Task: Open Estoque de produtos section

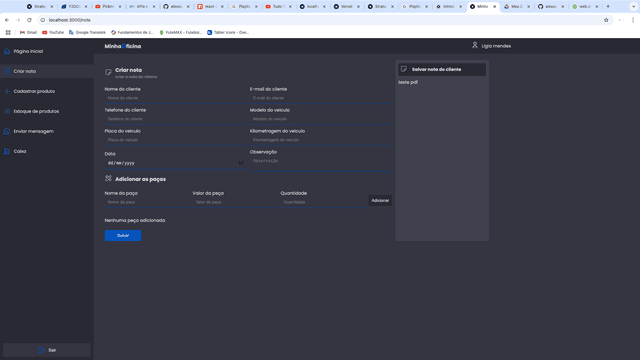Action: point(36,111)
